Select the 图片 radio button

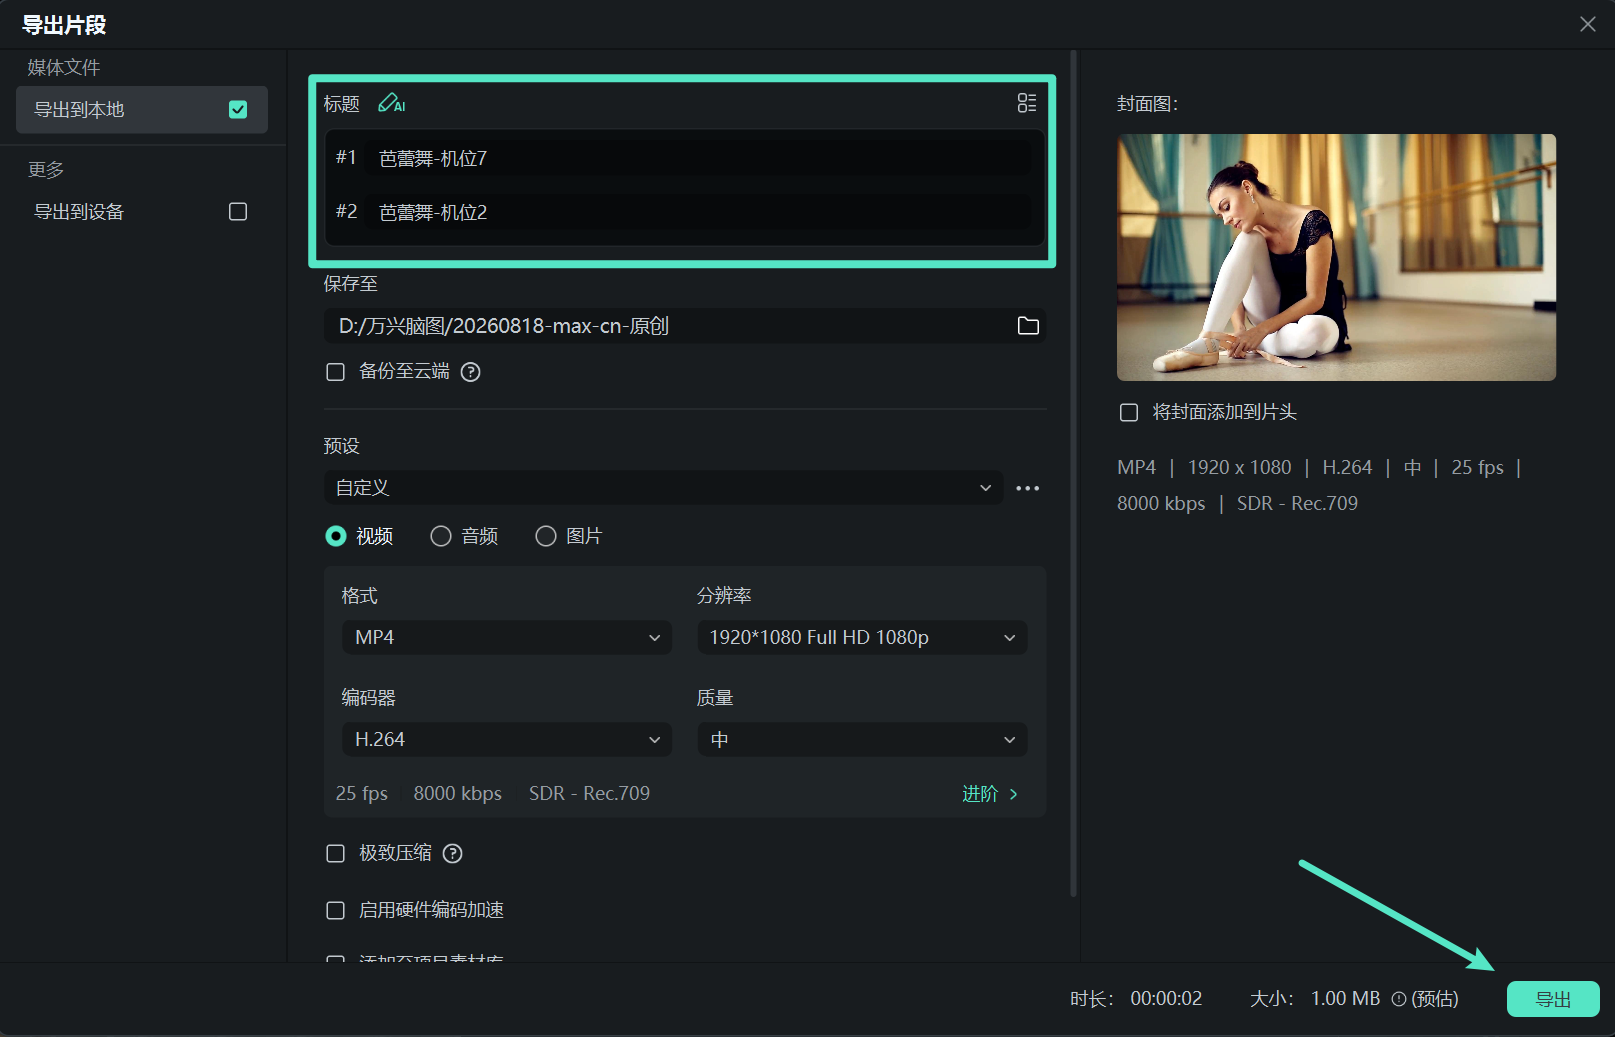pyautogui.click(x=546, y=536)
